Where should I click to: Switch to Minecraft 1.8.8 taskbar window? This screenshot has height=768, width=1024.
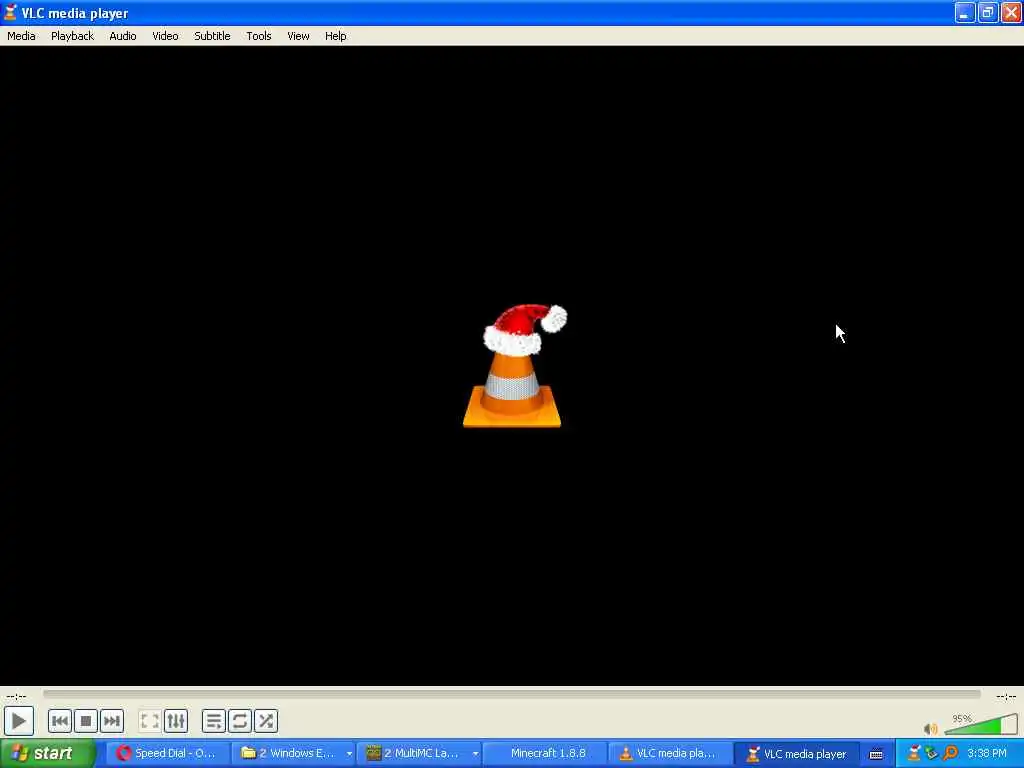pos(545,754)
